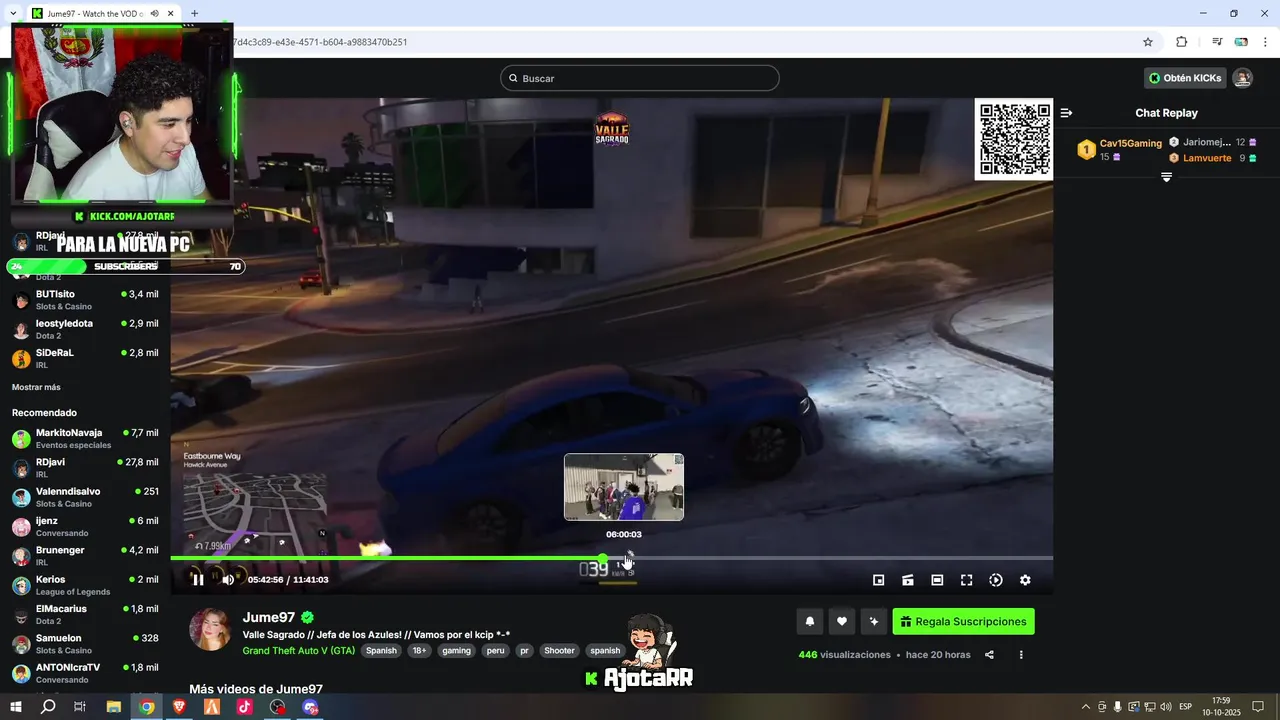Image resolution: width=1280 pixels, height=720 pixels.
Task: Click the sparkle subscribe icon button
Action: 874,621
